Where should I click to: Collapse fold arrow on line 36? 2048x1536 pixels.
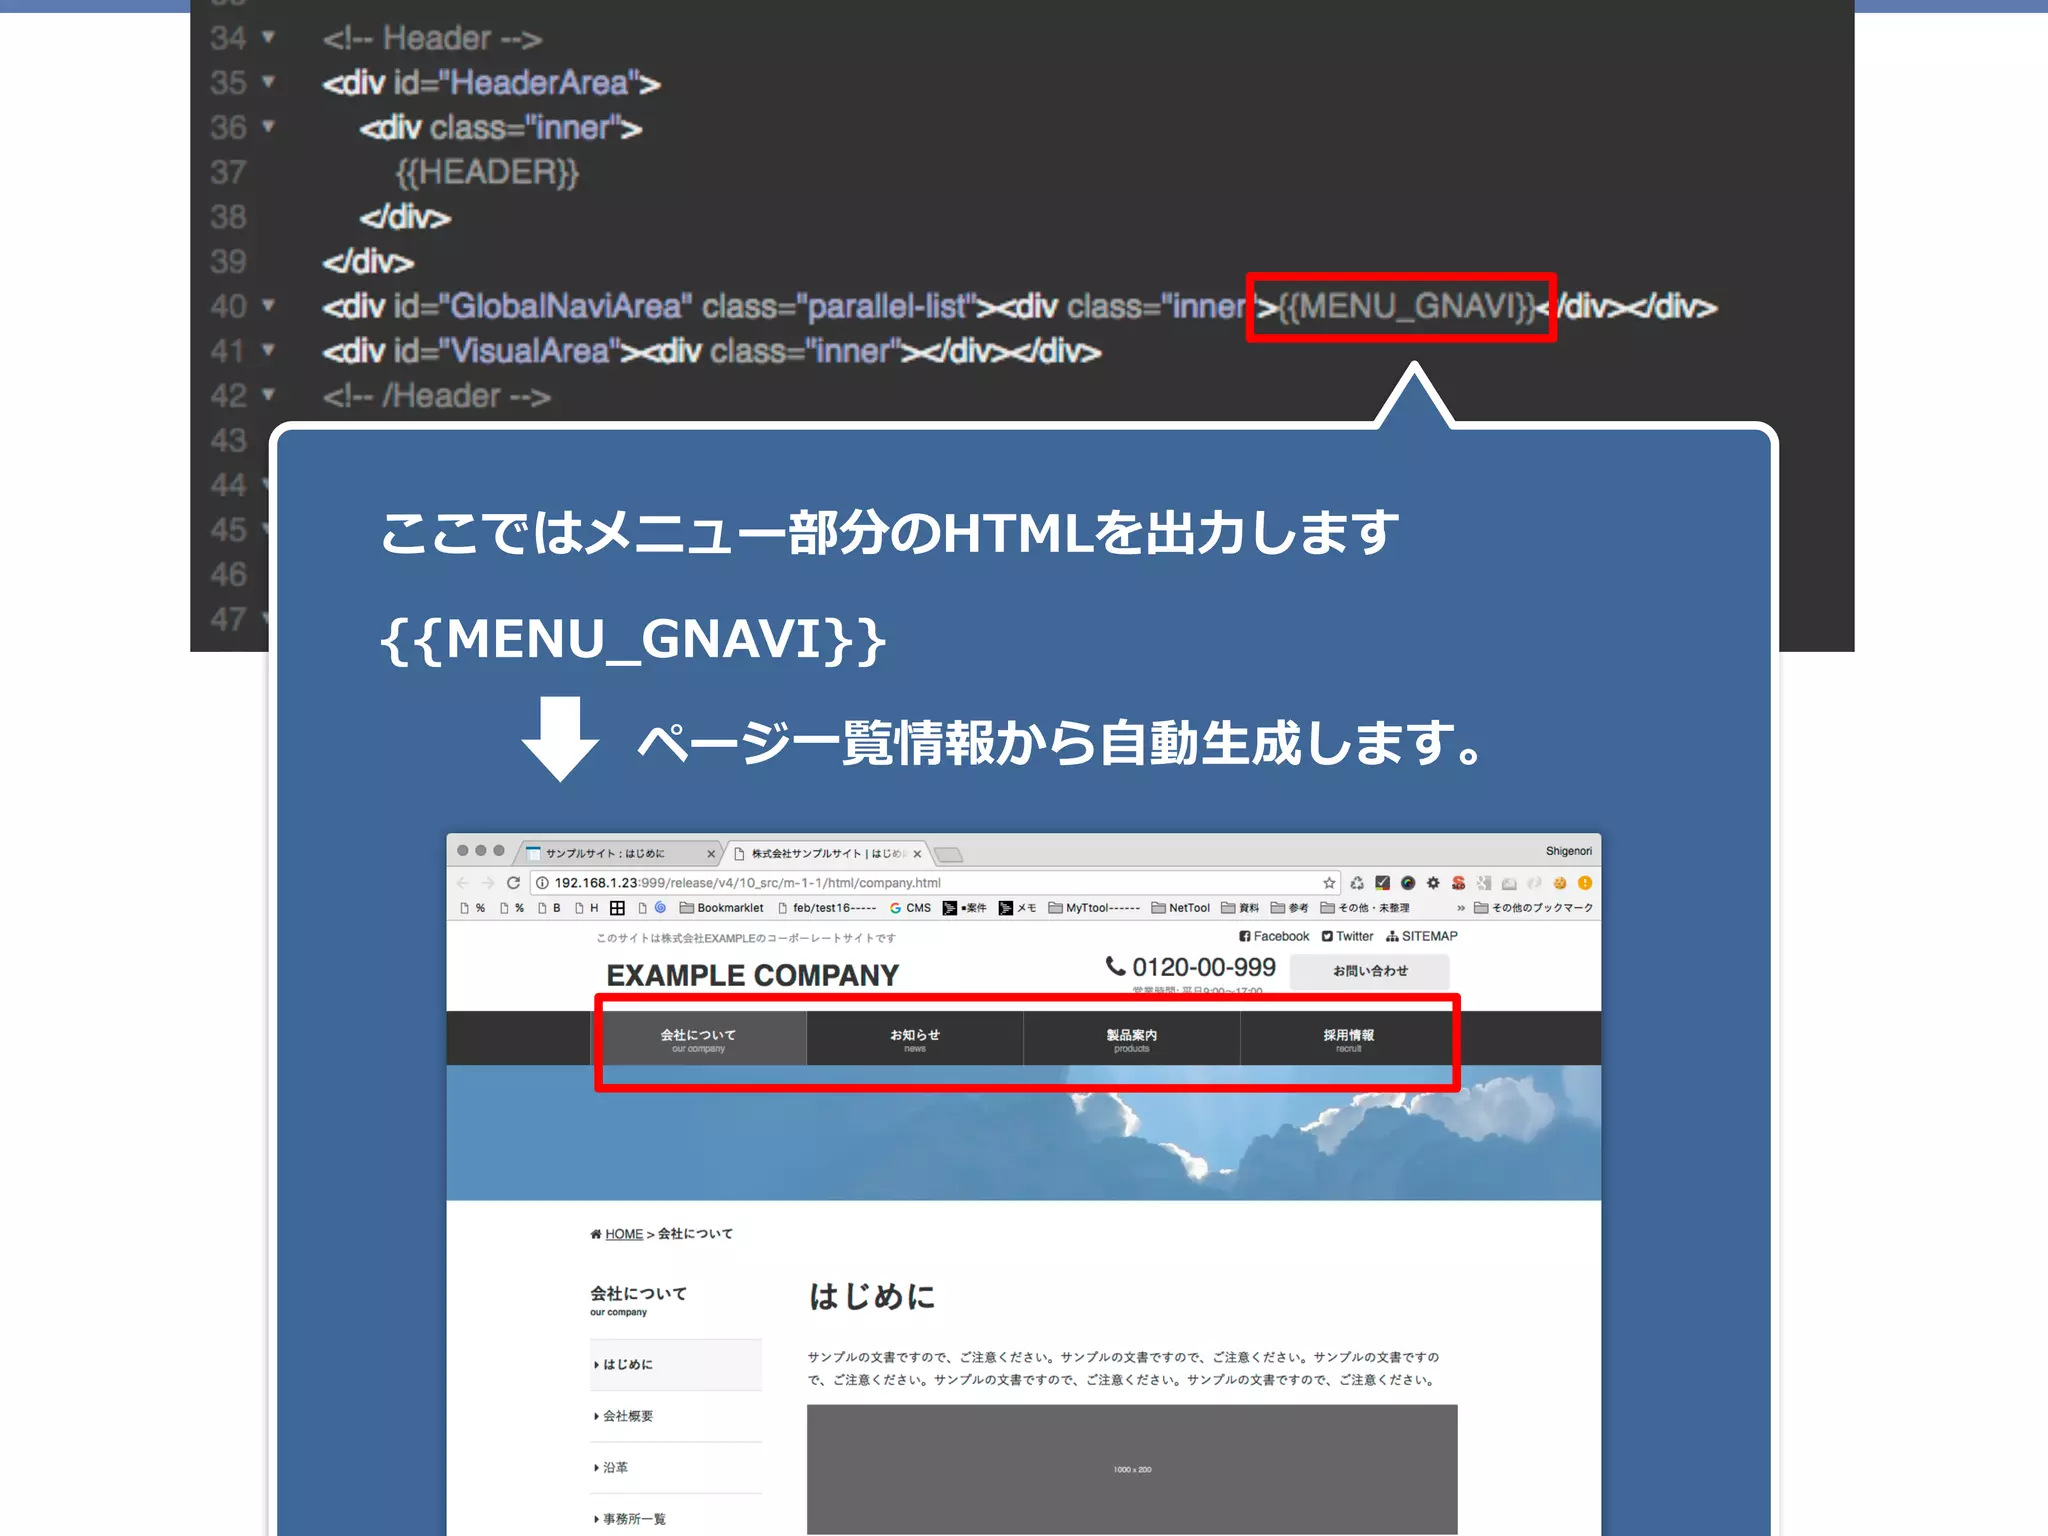[x=268, y=127]
